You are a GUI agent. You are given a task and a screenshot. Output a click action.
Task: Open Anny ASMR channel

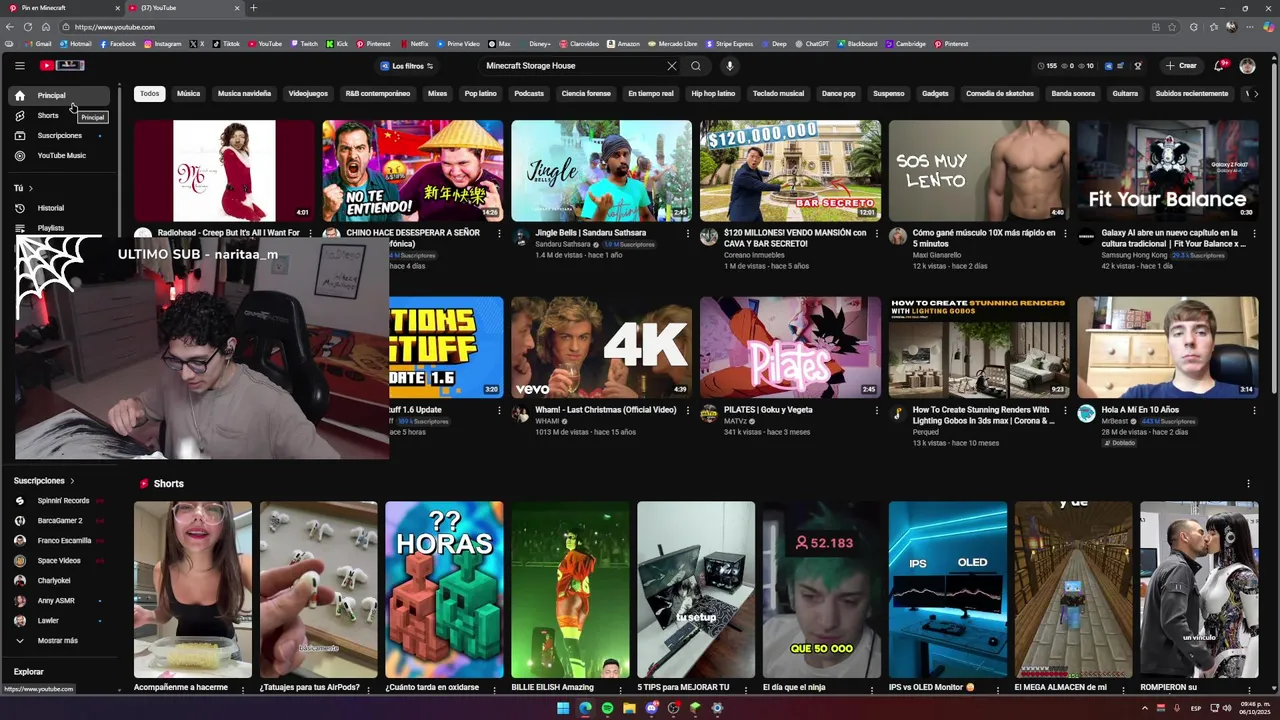click(60, 601)
